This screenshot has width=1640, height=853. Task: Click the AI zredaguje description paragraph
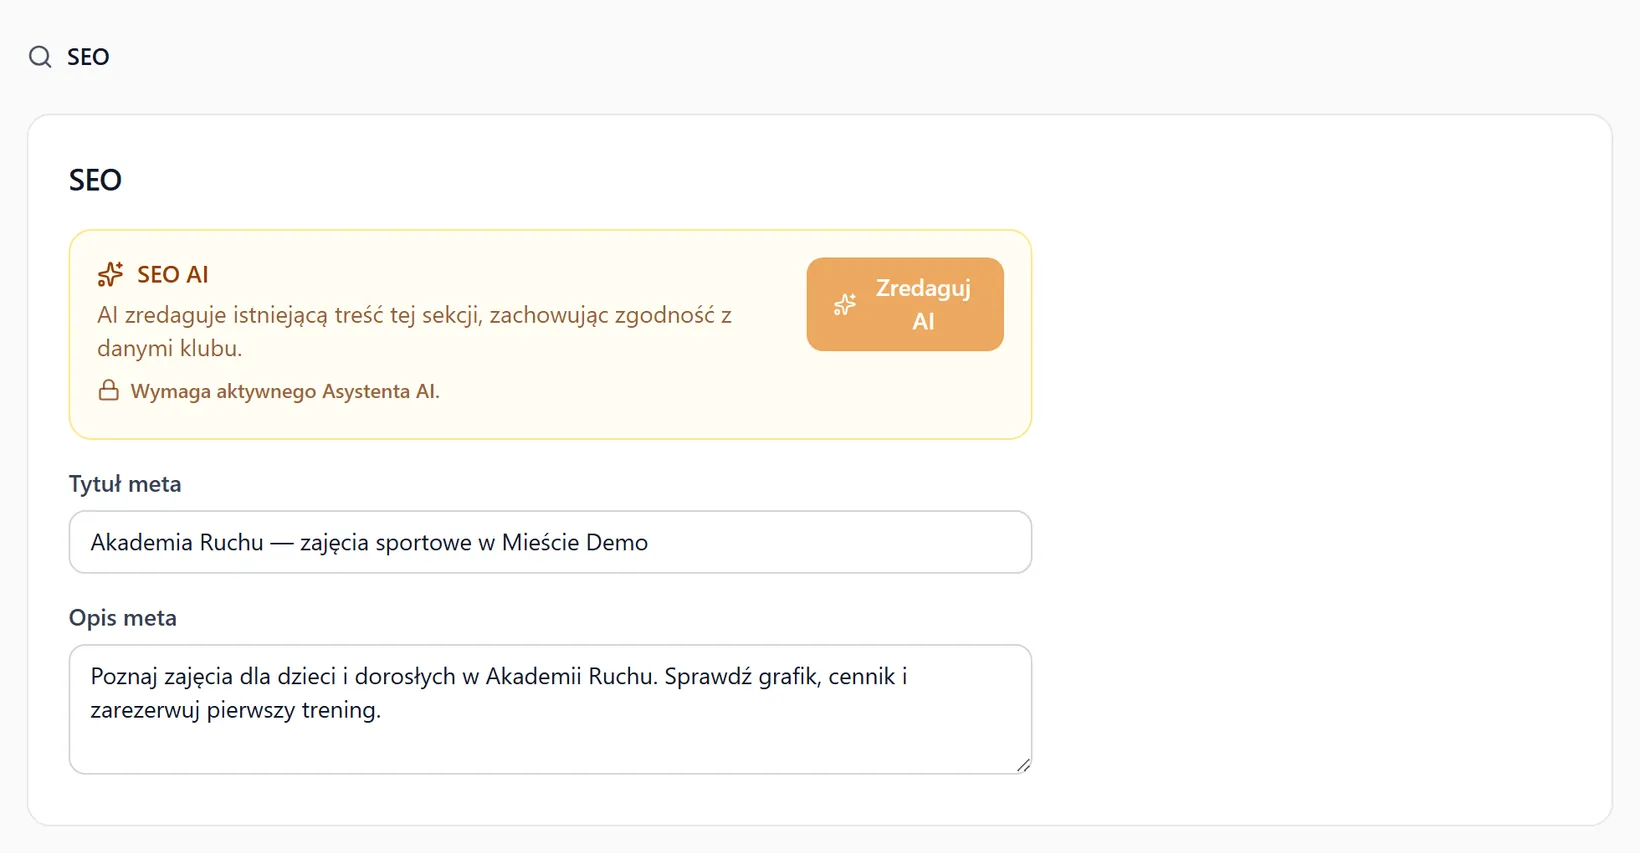414,332
